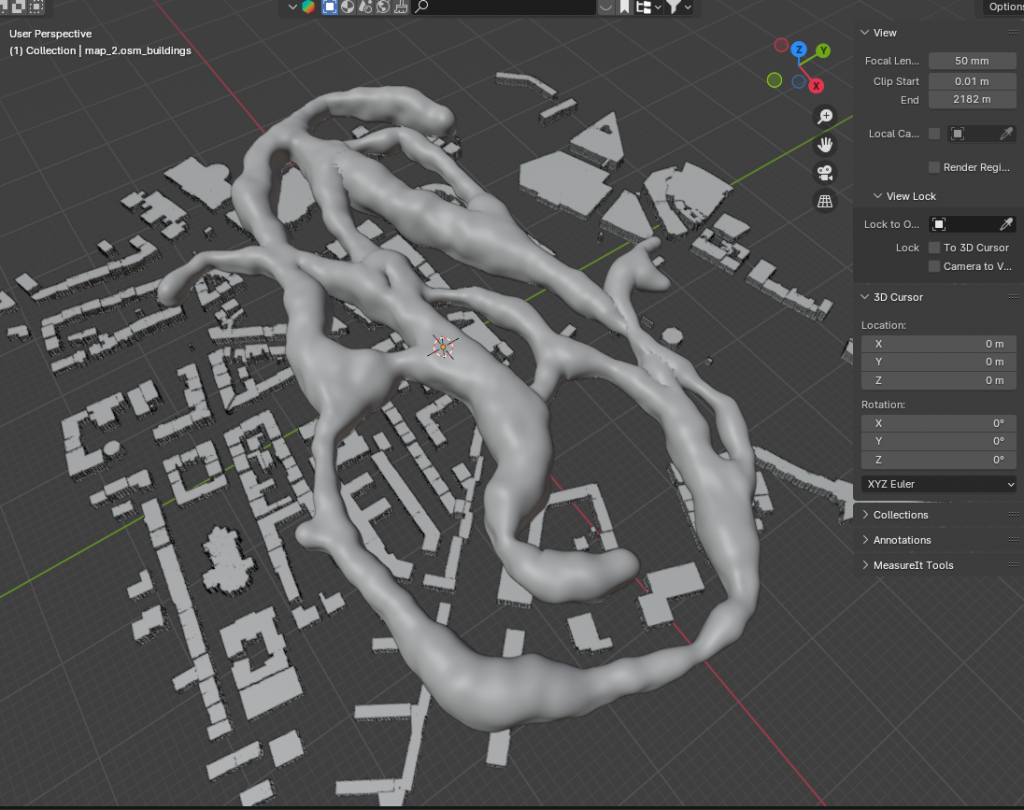Click the blue Z axis on gizmo
The image size is (1024, 810).
click(799, 49)
